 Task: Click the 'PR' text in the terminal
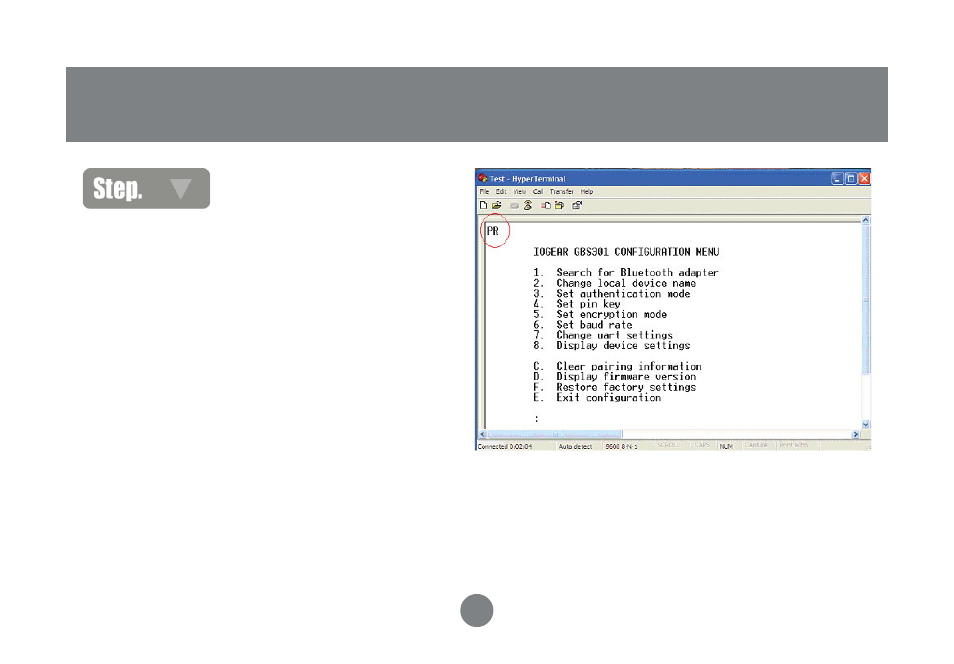(x=493, y=231)
